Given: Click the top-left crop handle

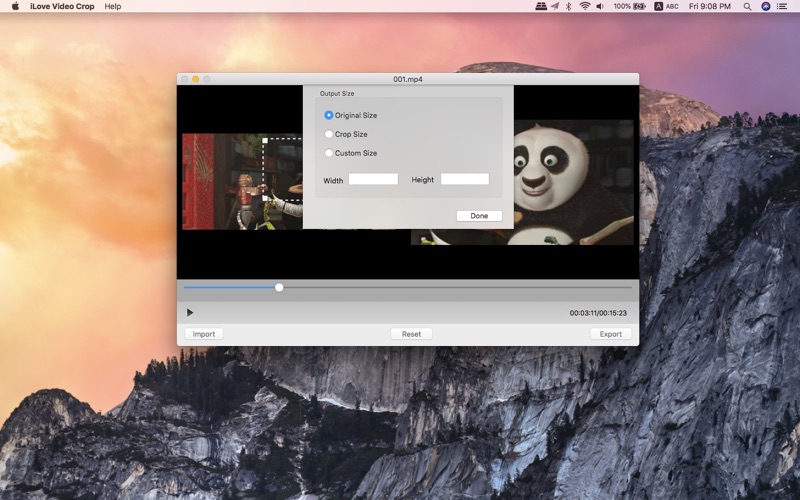Looking at the screenshot, I should [x=265, y=140].
